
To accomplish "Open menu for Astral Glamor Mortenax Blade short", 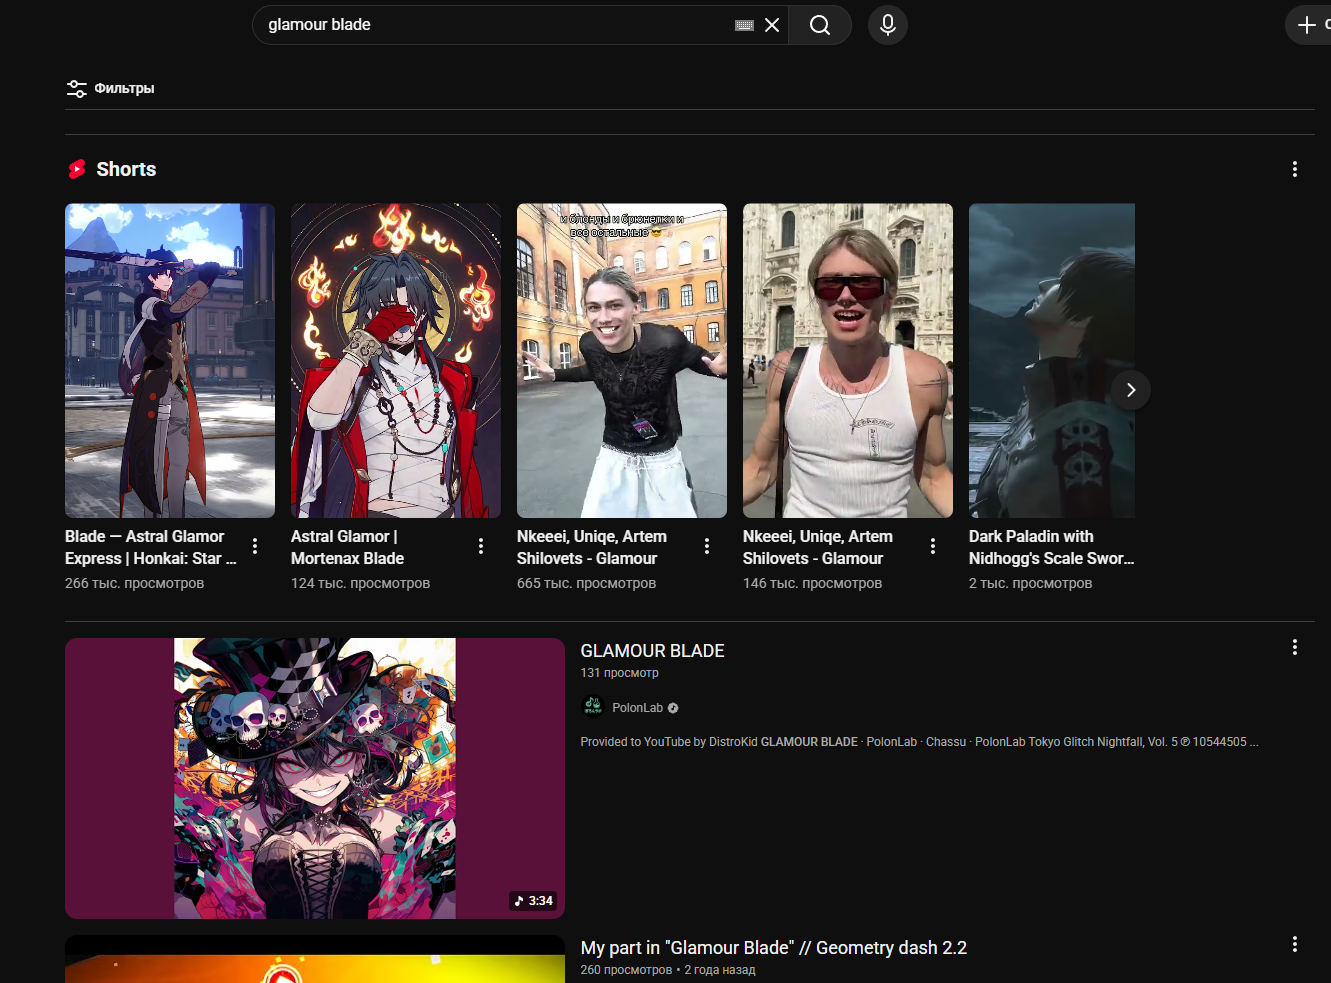I will [481, 546].
